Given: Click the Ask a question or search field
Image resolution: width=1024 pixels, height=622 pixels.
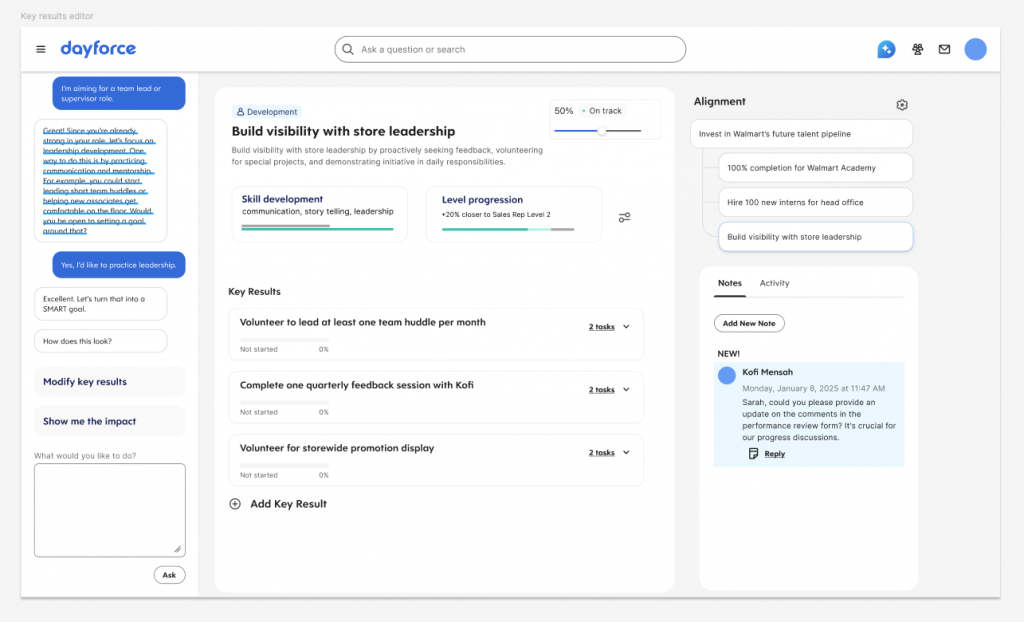Looking at the screenshot, I should pos(510,49).
